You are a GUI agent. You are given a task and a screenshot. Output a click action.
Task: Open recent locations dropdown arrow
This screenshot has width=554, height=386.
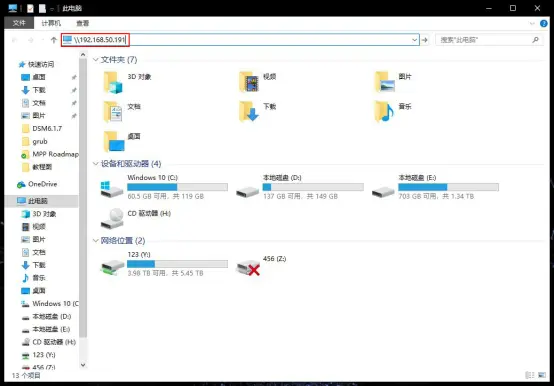point(43,40)
